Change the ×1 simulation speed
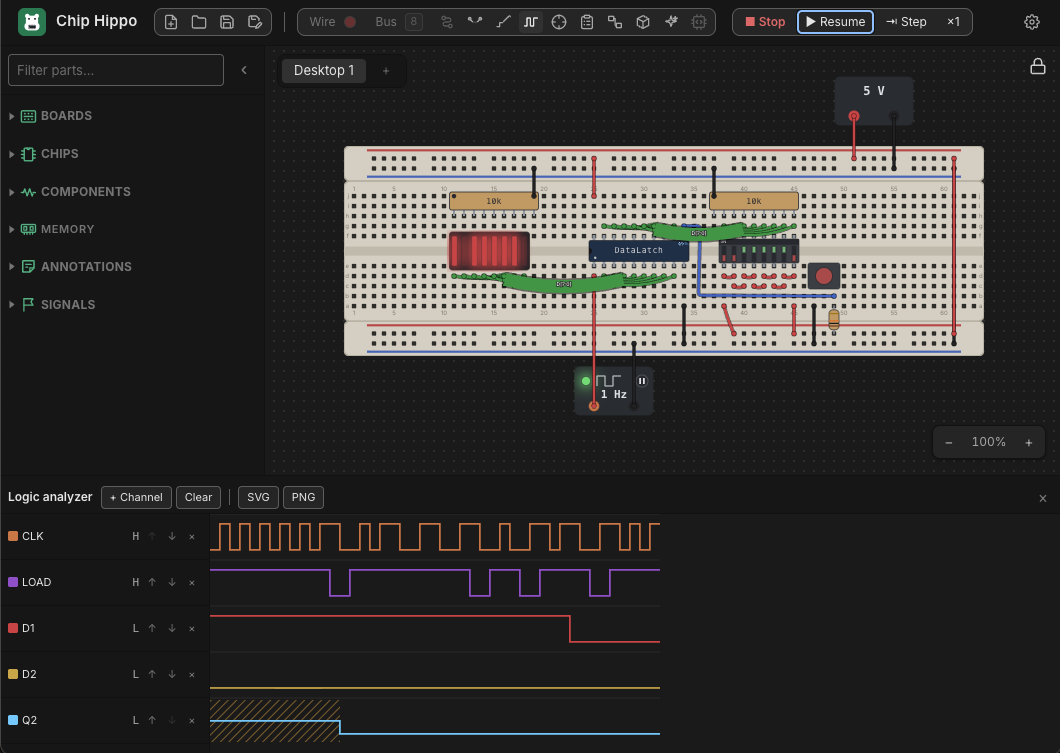Screen dimensions: 1060x753 (x=953, y=22)
